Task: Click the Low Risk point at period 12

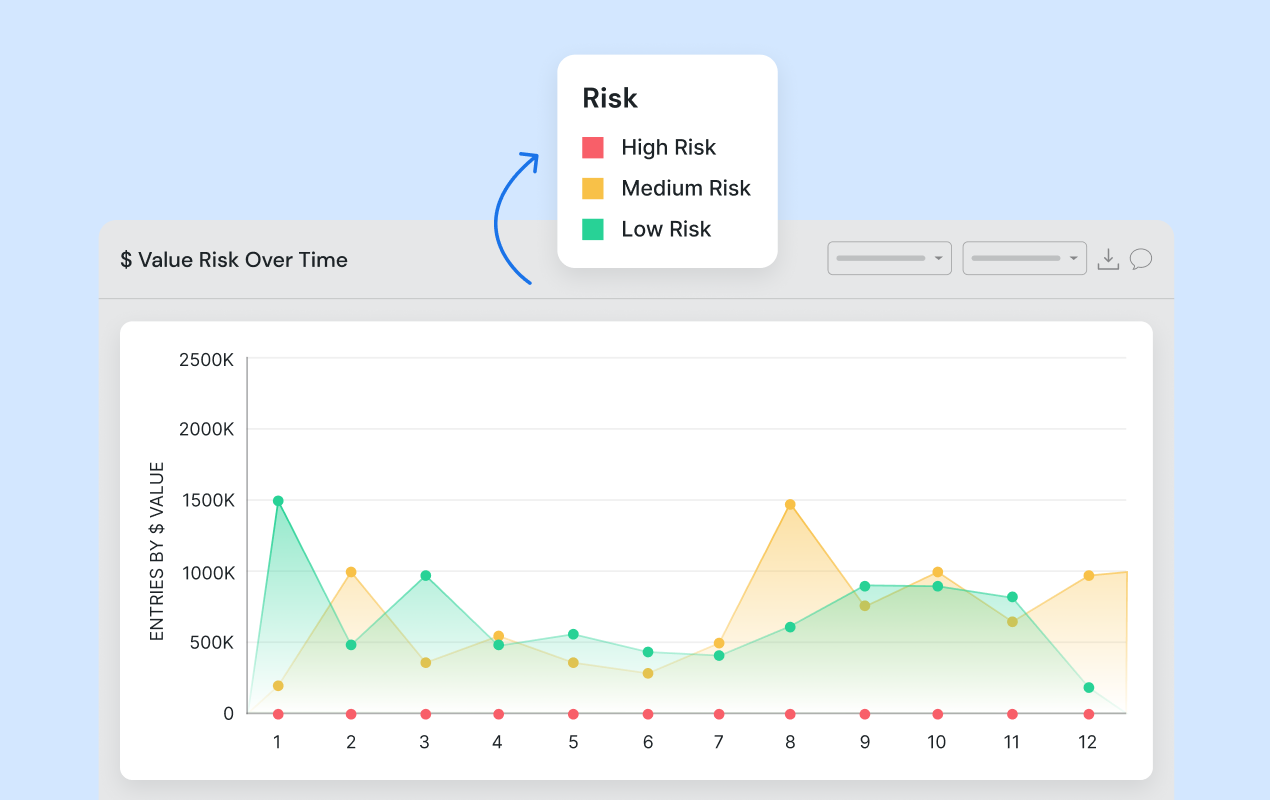Action: point(1088,688)
